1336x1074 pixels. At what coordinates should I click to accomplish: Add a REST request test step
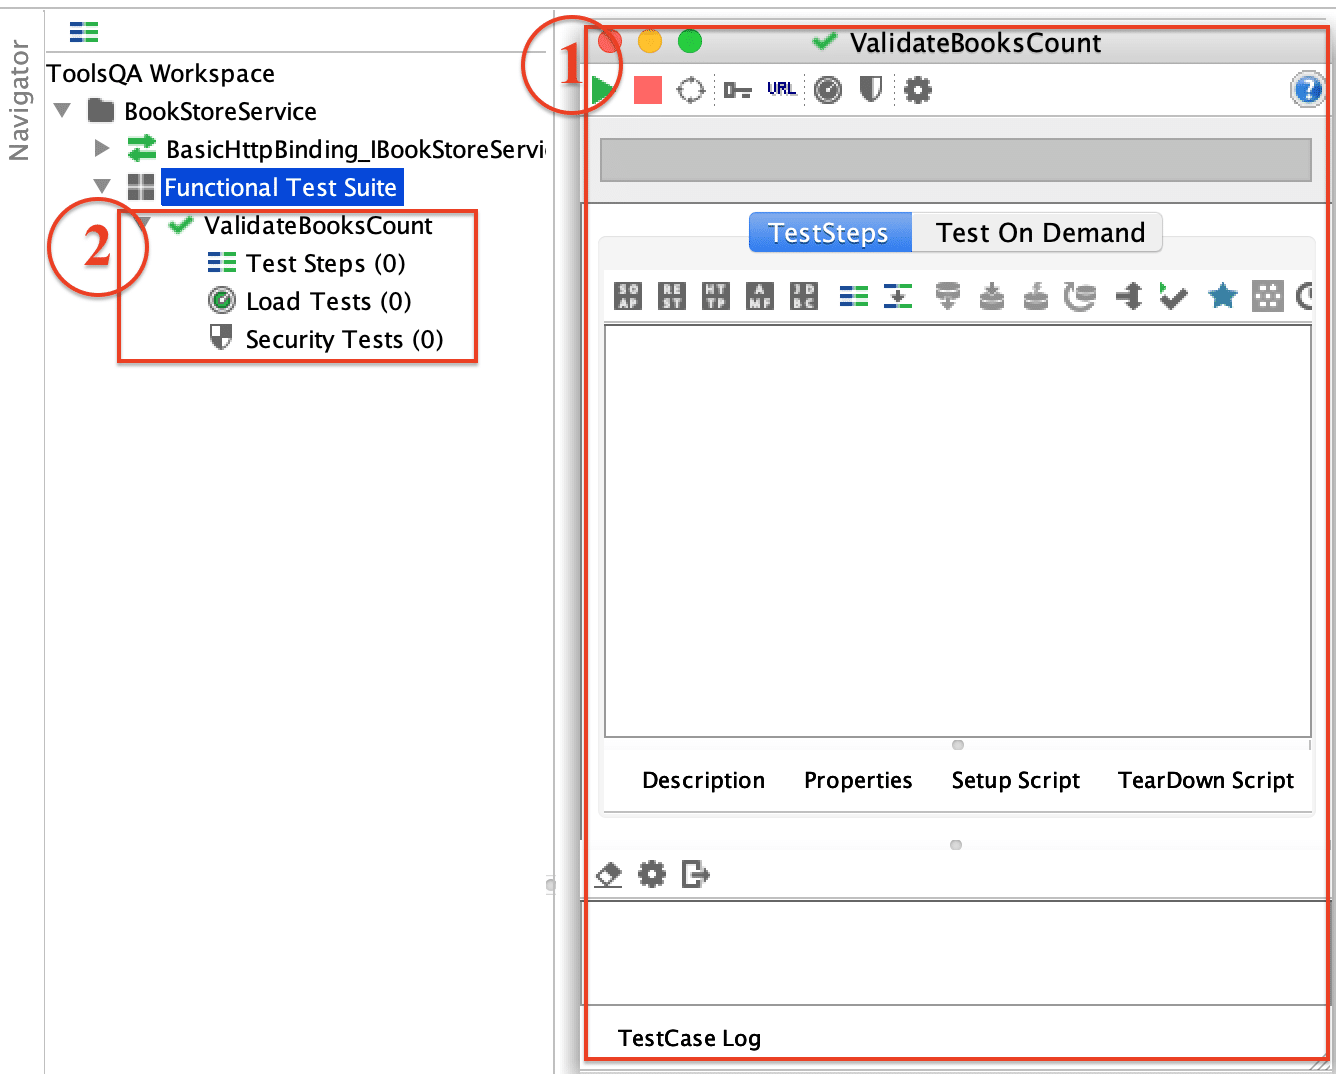tap(671, 295)
